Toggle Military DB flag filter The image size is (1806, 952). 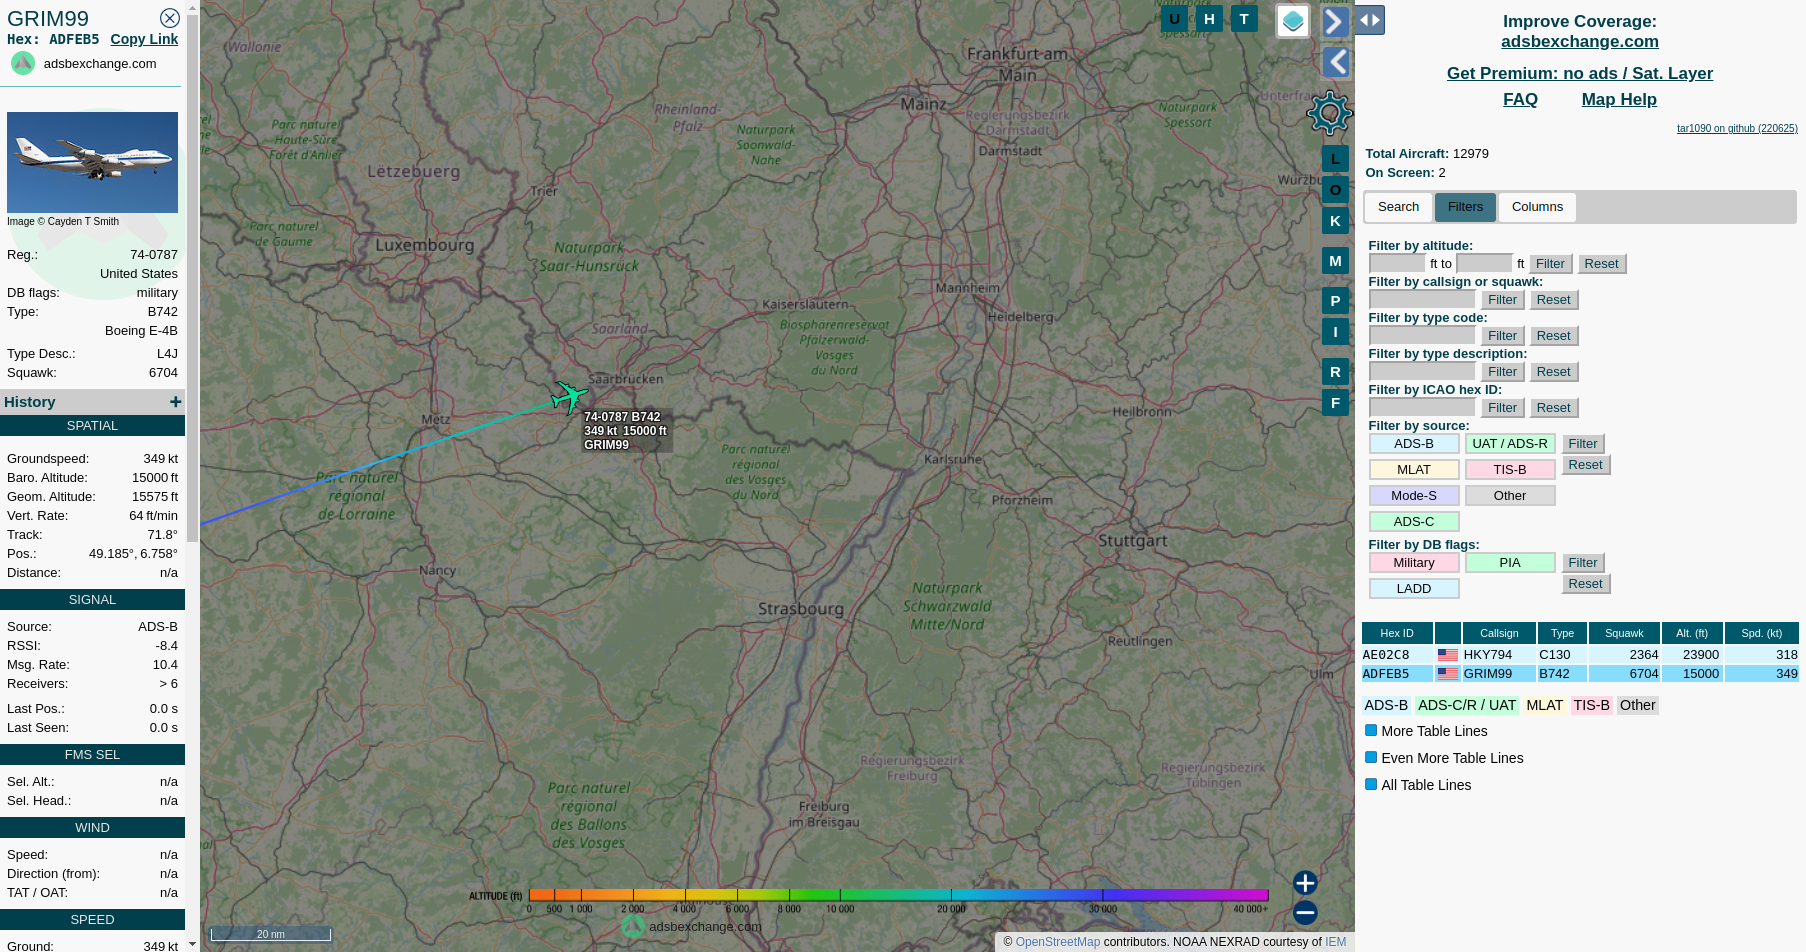click(x=1414, y=563)
